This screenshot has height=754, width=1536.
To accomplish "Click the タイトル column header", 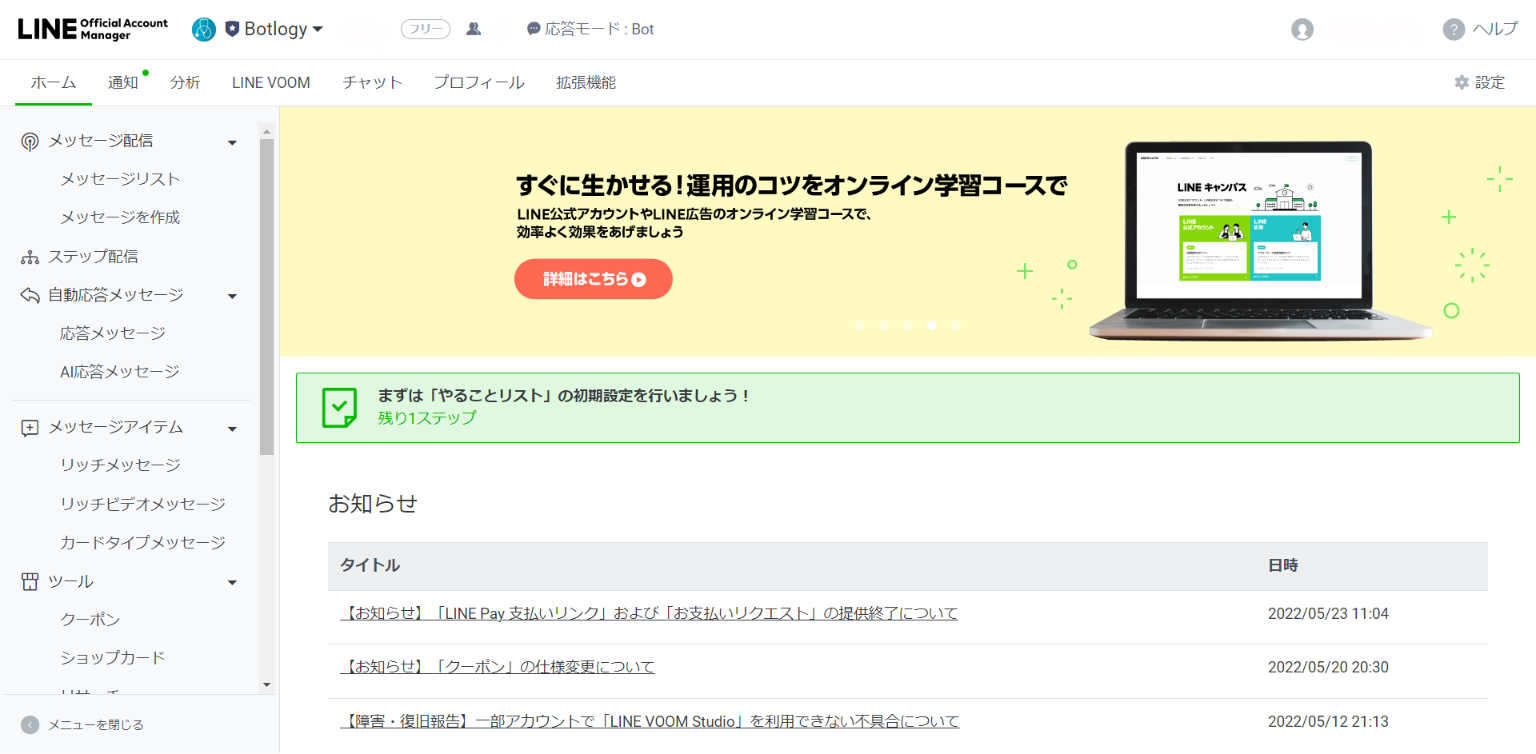I will pos(370,566).
